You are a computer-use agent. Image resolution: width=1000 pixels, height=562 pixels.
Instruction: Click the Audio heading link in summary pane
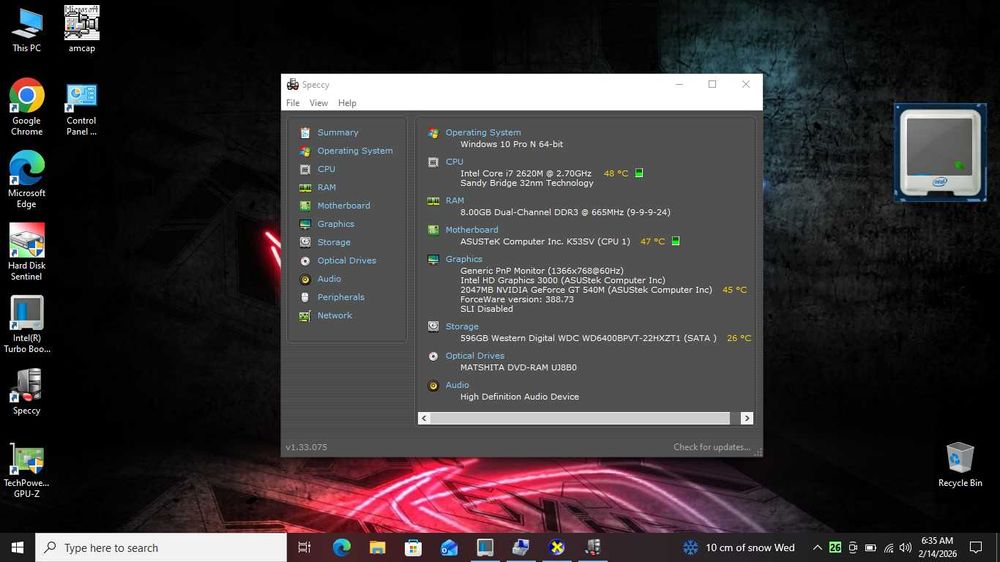(x=457, y=385)
